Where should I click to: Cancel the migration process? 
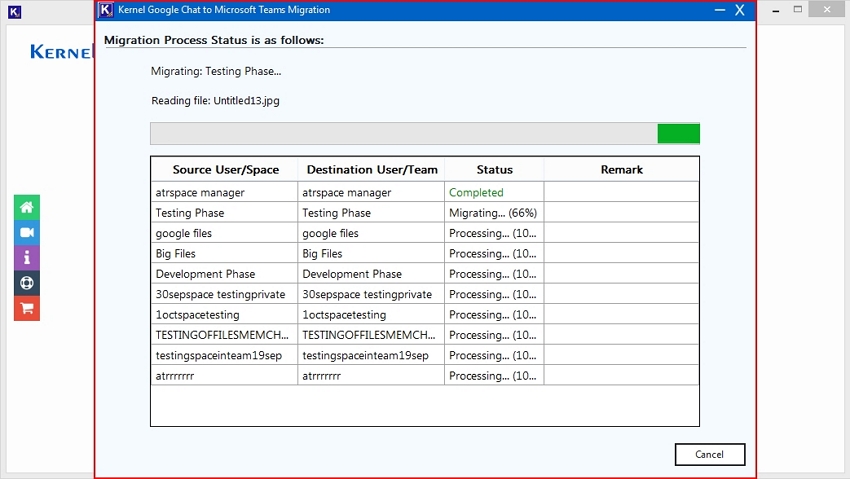(x=710, y=454)
